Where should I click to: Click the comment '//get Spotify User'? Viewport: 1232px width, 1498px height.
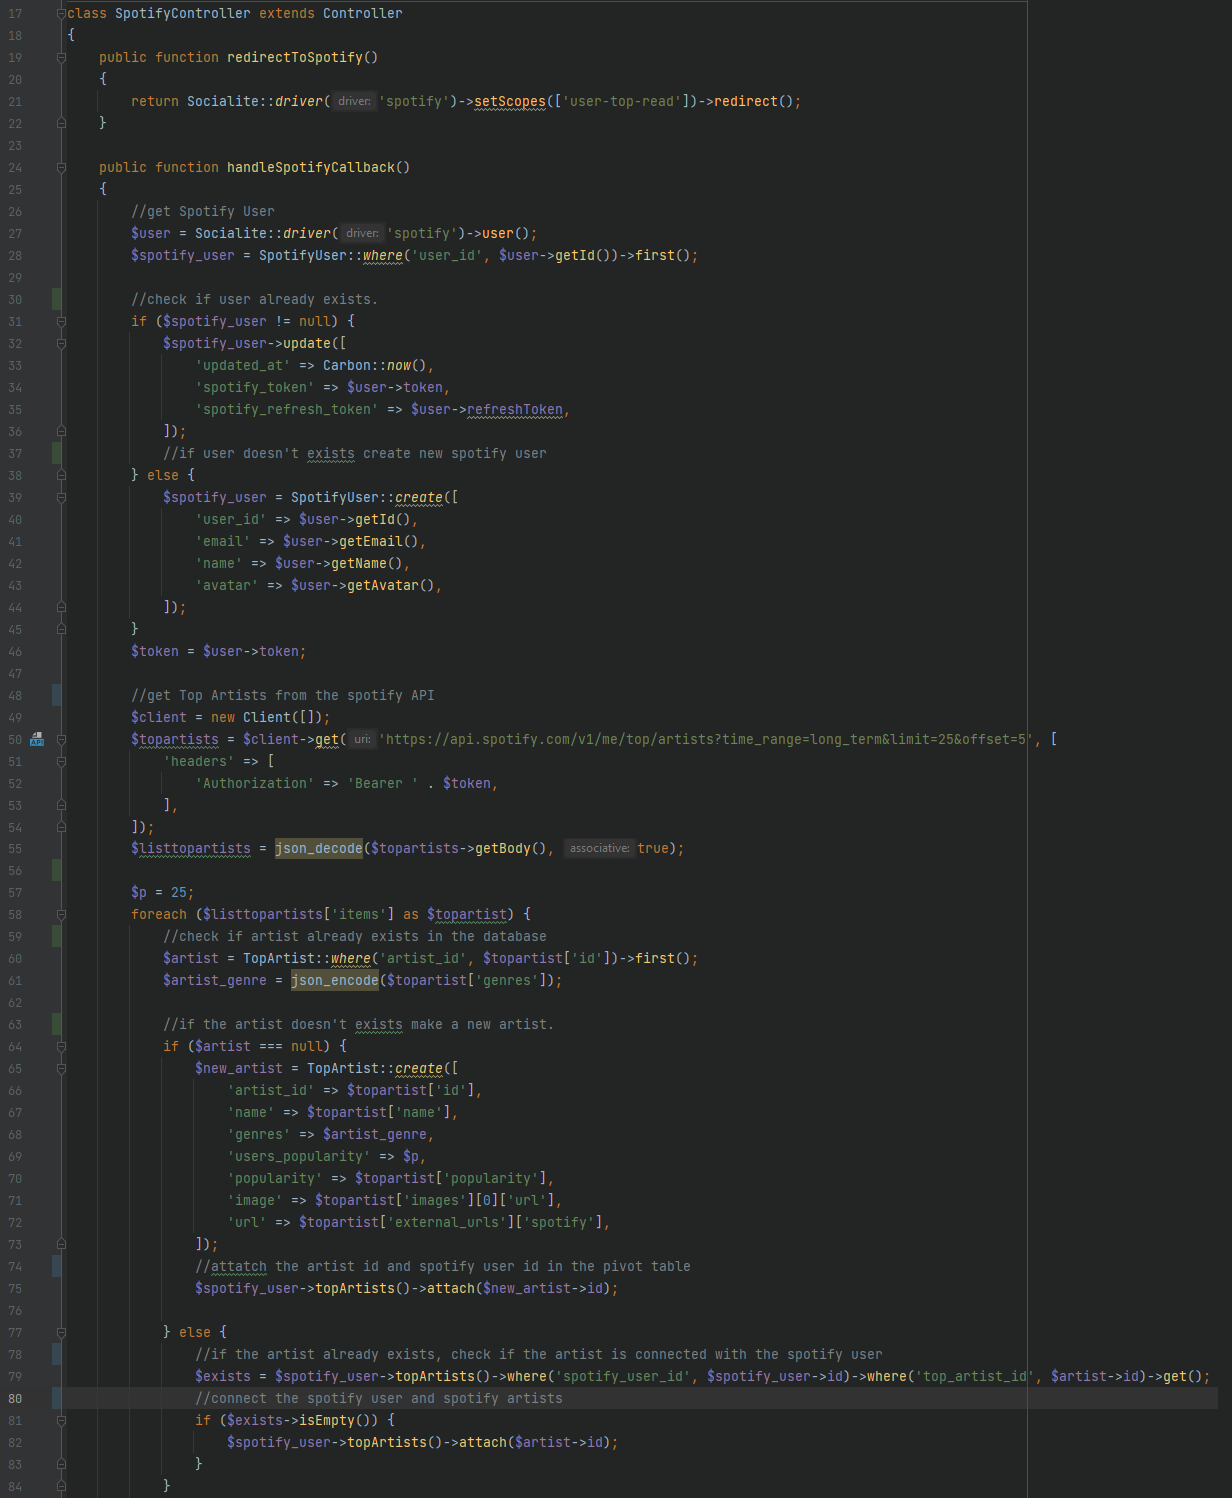coord(203,212)
